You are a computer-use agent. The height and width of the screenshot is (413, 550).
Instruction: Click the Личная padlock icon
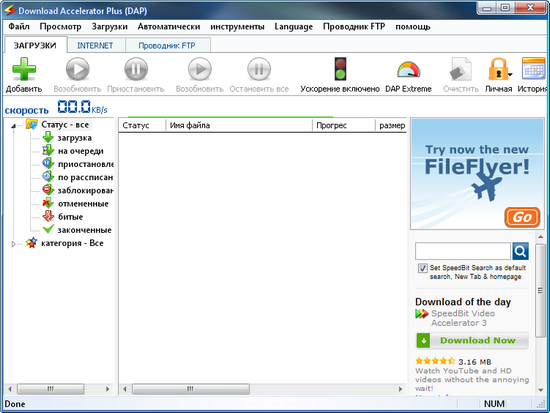click(498, 69)
